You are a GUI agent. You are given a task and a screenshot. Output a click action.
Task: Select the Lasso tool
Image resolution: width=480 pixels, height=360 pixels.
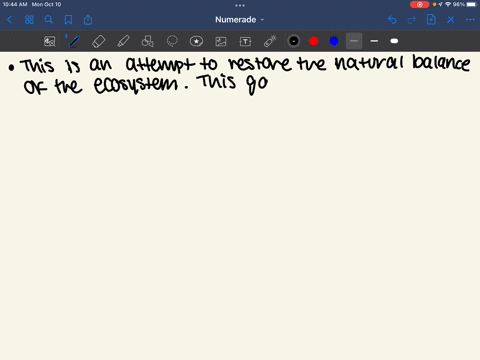pos(172,41)
